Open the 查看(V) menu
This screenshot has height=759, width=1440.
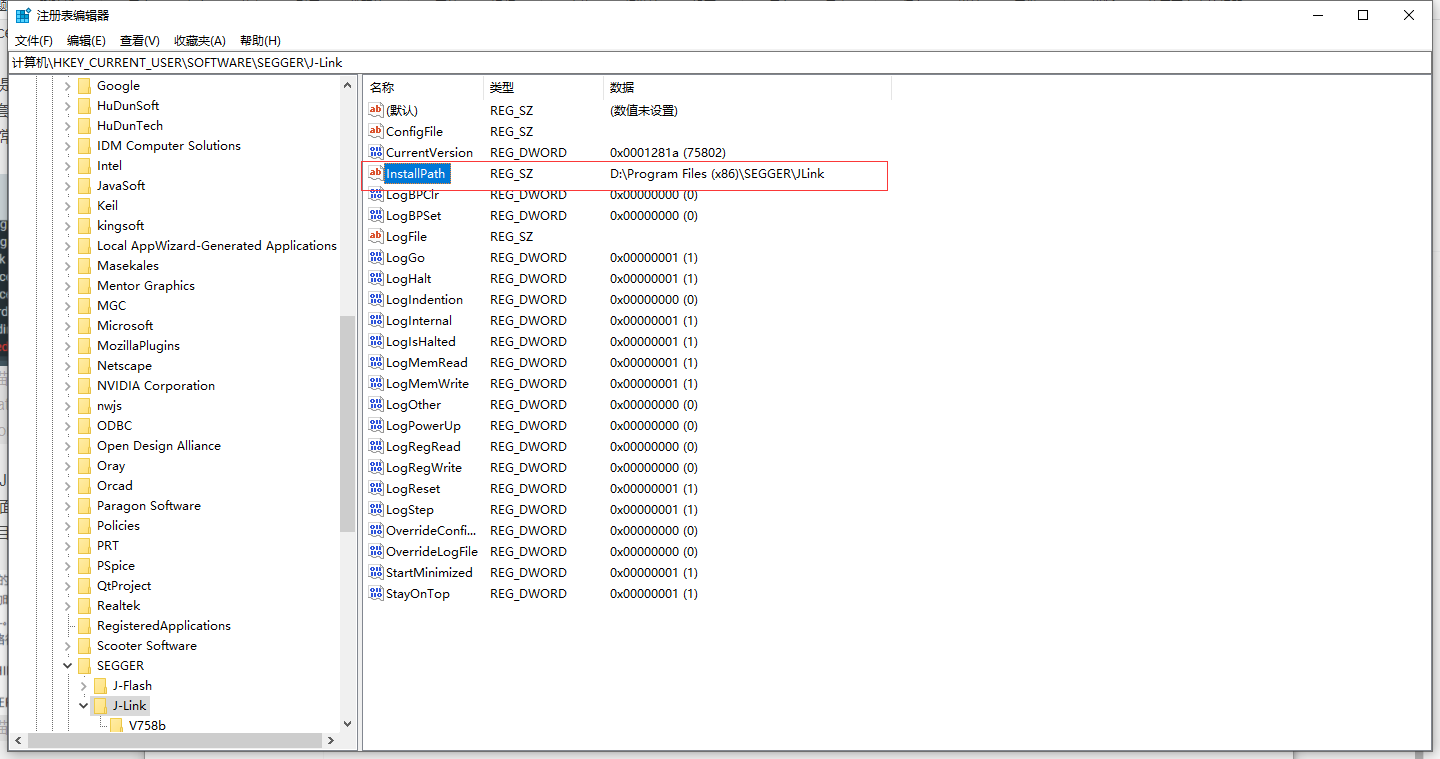[140, 40]
